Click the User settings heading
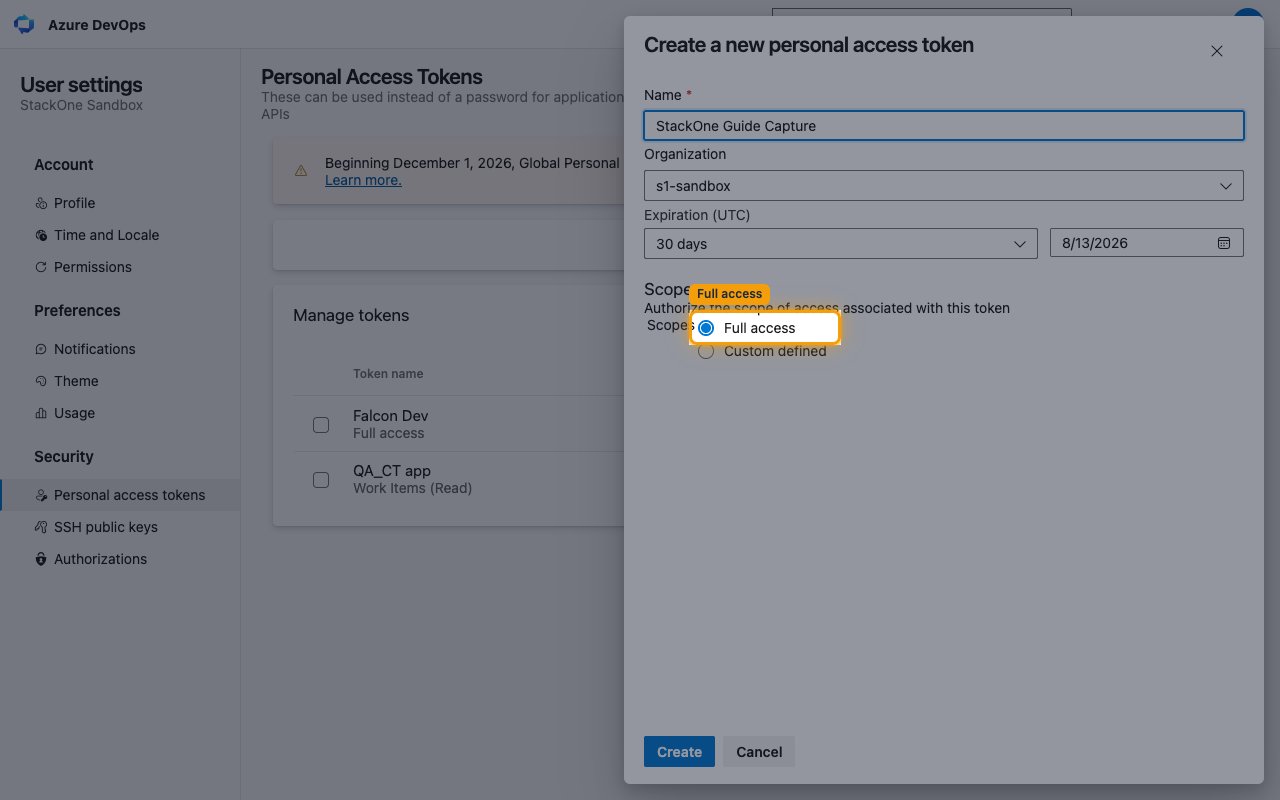 pos(82,85)
